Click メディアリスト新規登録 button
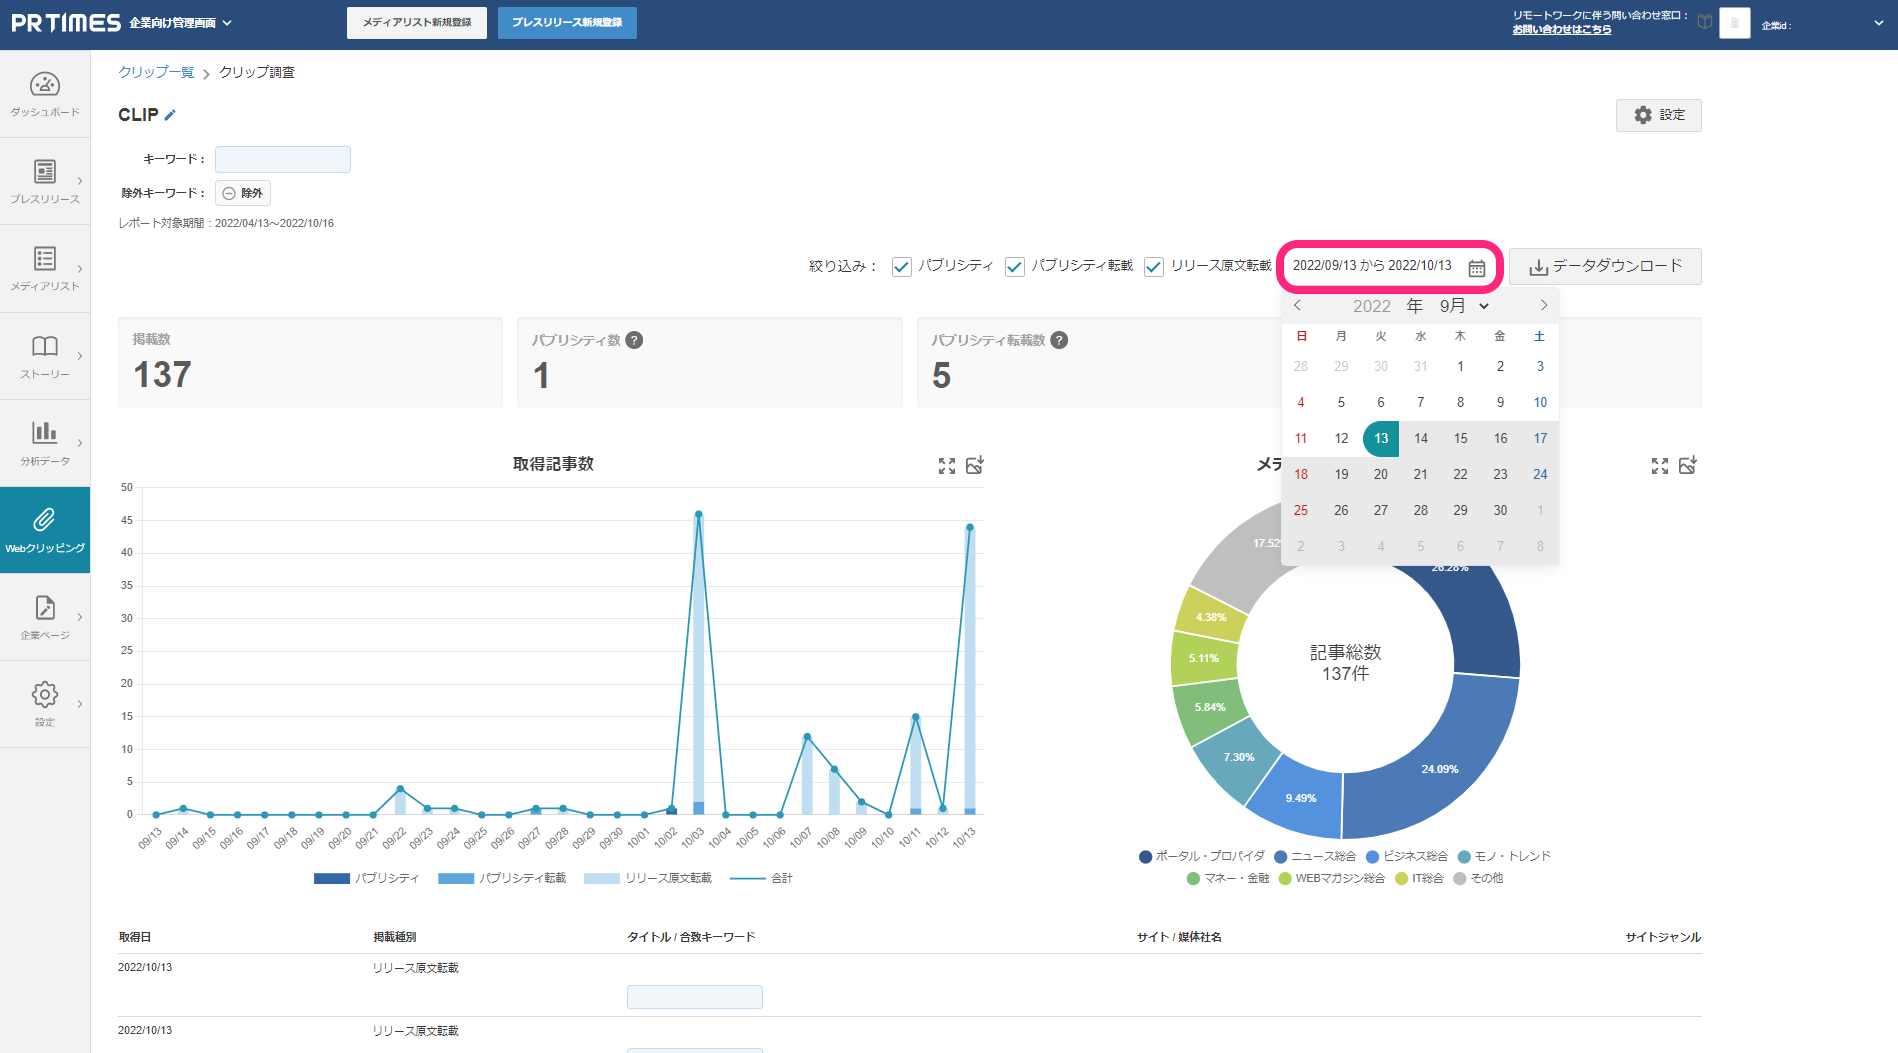The width and height of the screenshot is (1898, 1053). pyautogui.click(x=417, y=23)
